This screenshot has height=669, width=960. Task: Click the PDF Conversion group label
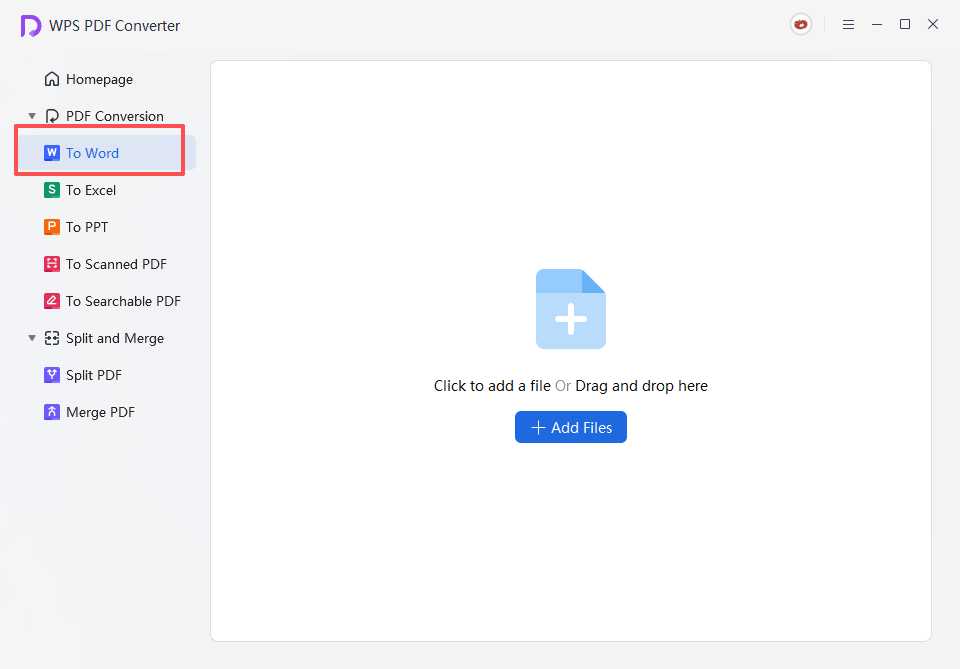click(x=114, y=116)
